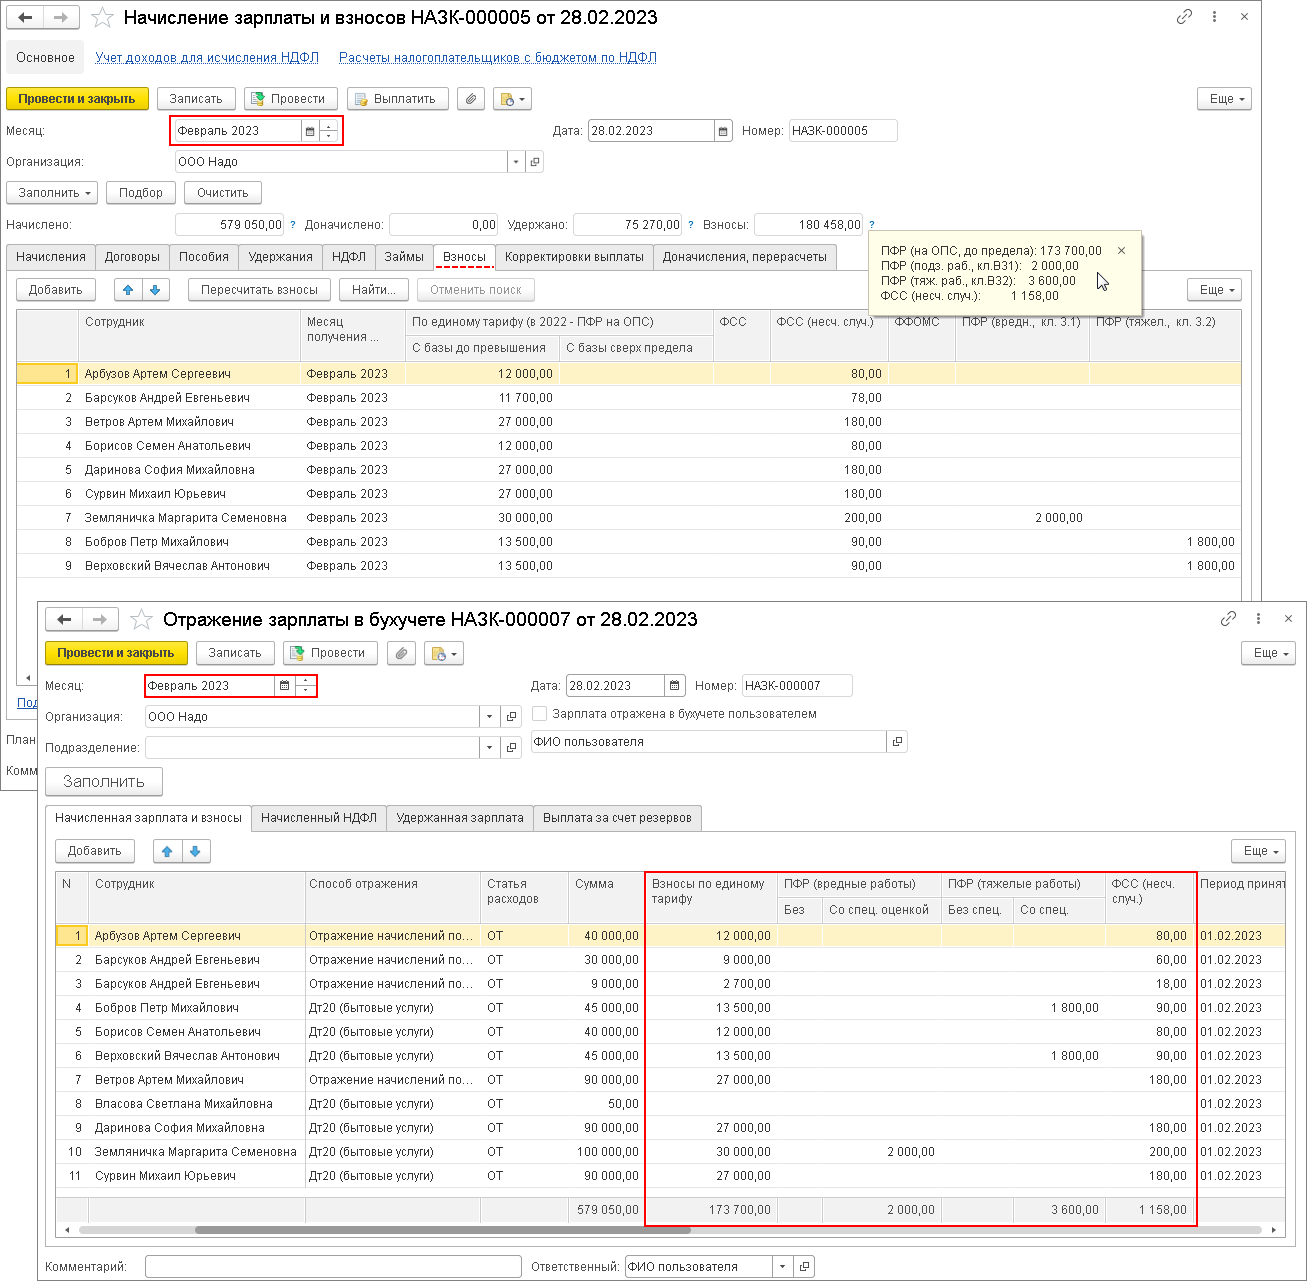Click large Заполнить button in Отражение зарплаты
Screen dimensions: 1311x1285
[104, 782]
